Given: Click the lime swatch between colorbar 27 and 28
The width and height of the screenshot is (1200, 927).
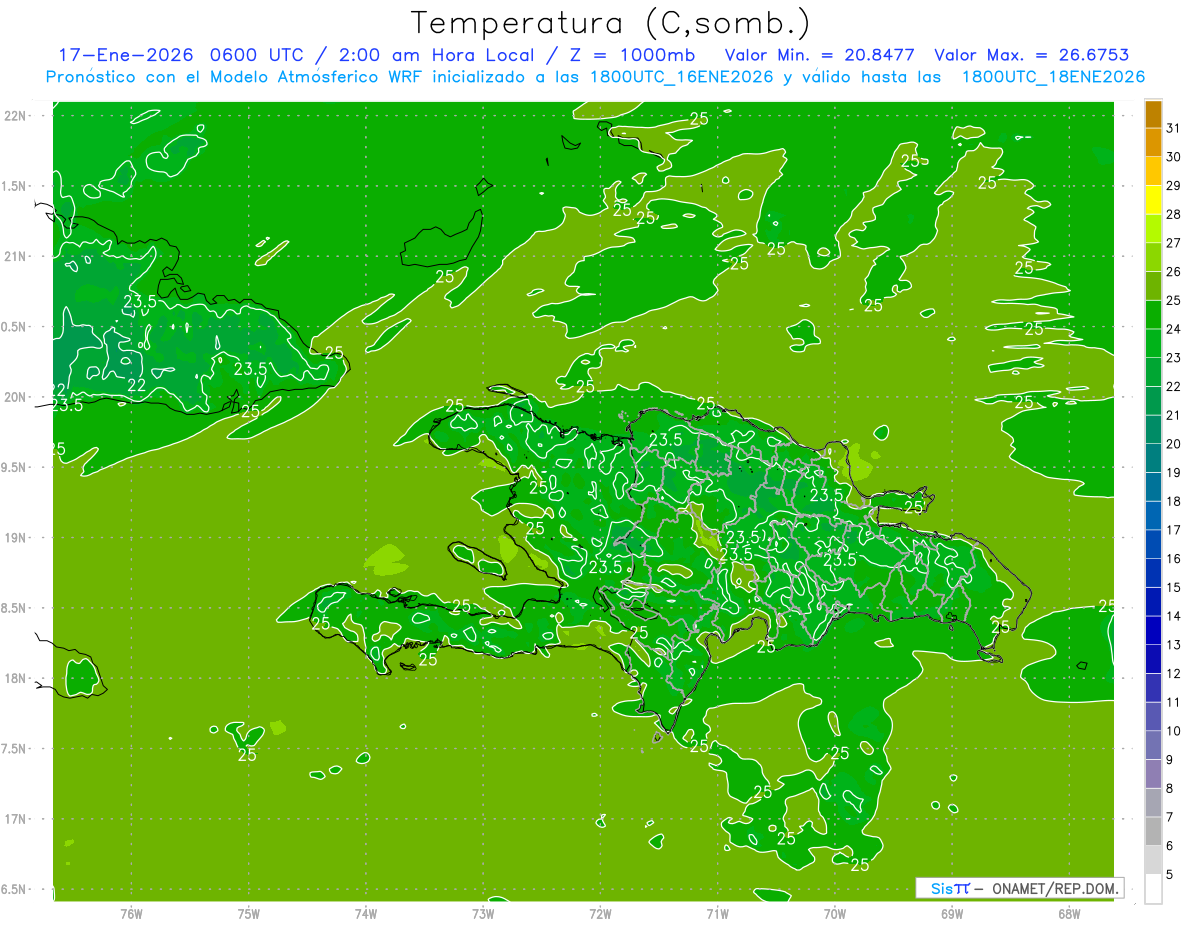Looking at the screenshot, I should [1153, 229].
